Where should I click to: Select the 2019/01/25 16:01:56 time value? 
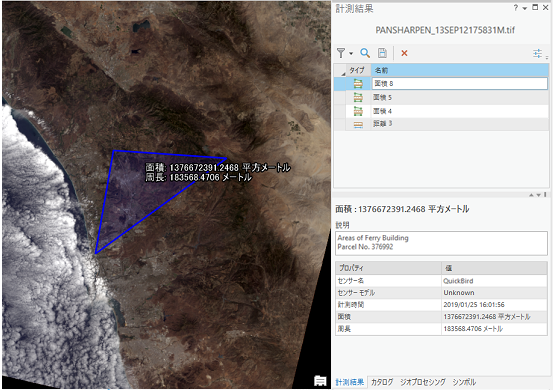click(474, 304)
